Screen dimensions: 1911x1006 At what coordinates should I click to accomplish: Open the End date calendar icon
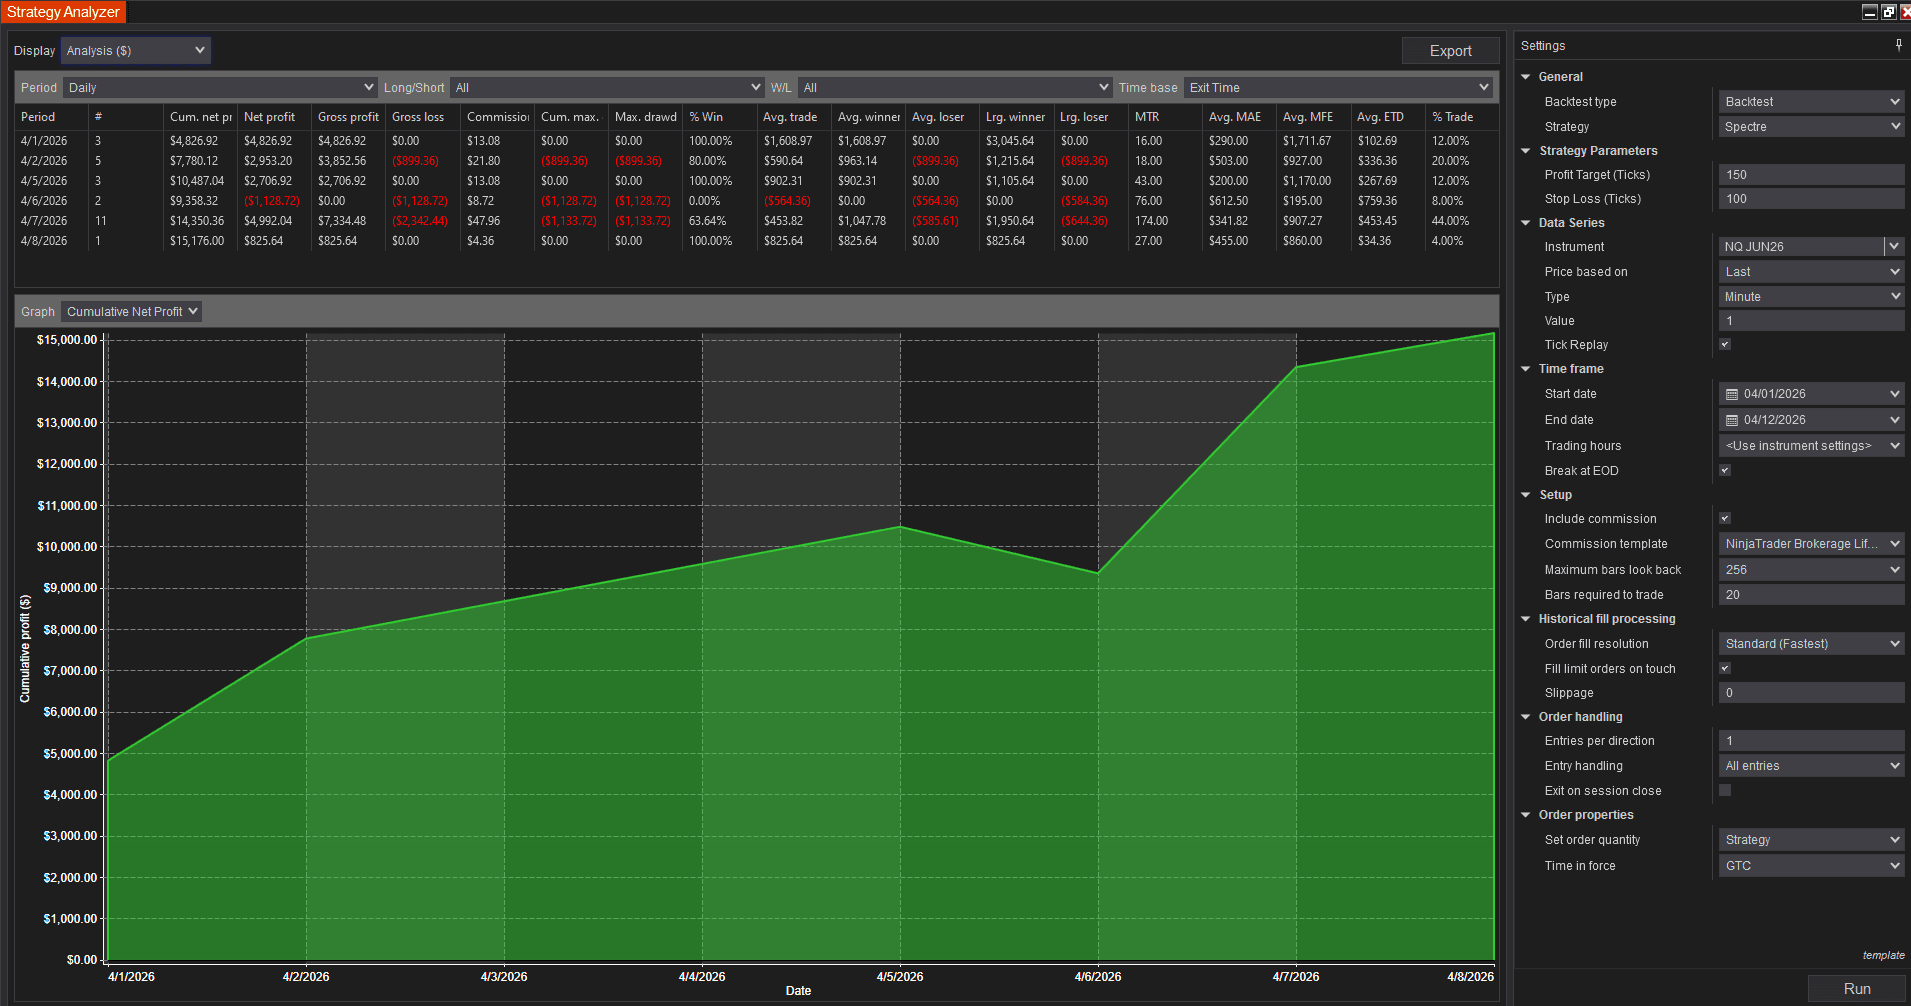coord(1732,420)
